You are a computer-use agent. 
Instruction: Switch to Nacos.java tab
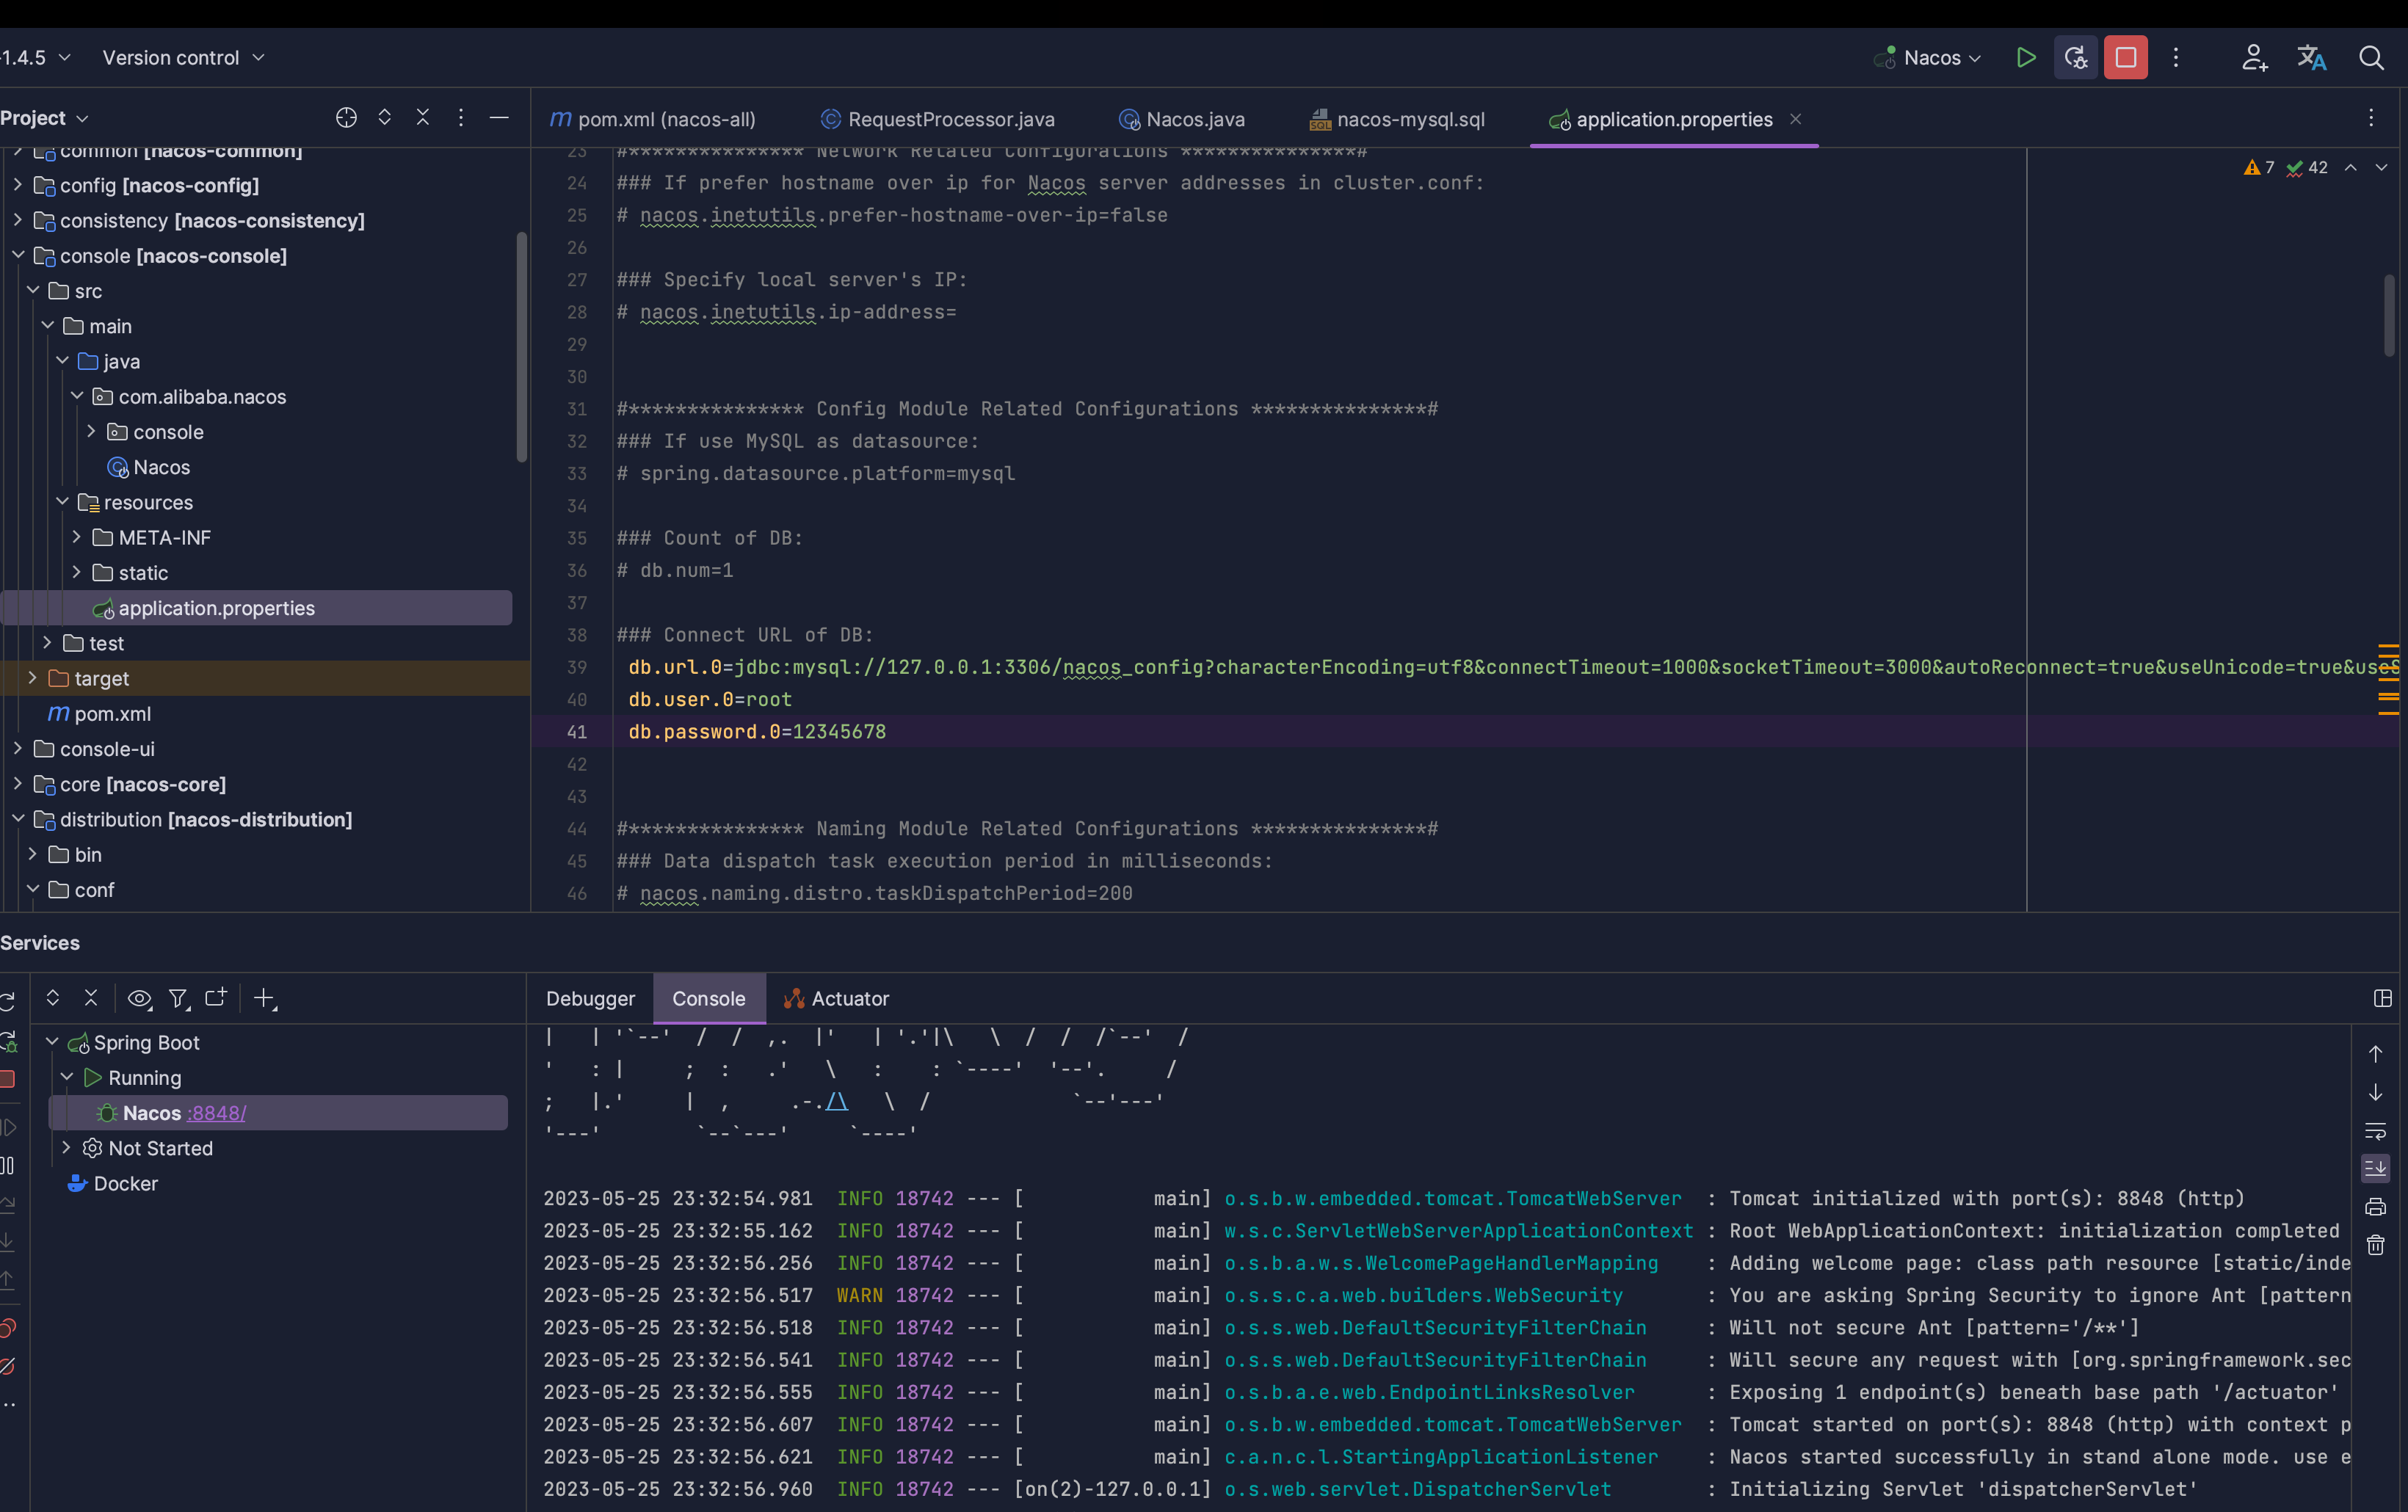1182,119
